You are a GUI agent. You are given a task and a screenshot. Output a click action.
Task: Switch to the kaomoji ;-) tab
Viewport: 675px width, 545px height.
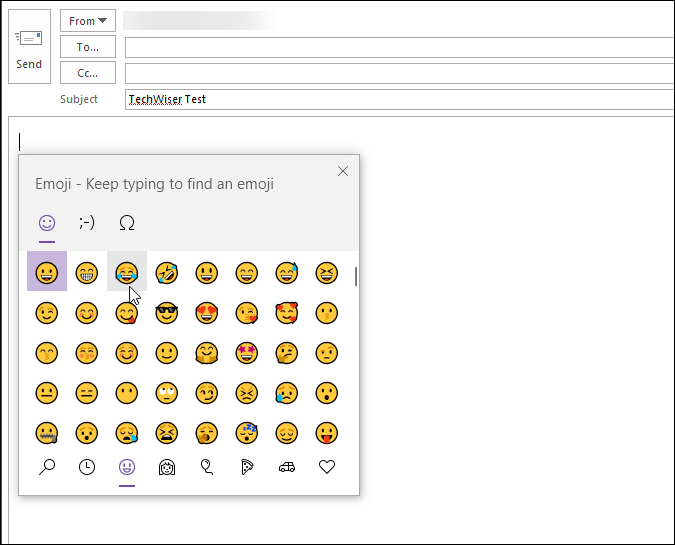pyautogui.click(x=87, y=222)
